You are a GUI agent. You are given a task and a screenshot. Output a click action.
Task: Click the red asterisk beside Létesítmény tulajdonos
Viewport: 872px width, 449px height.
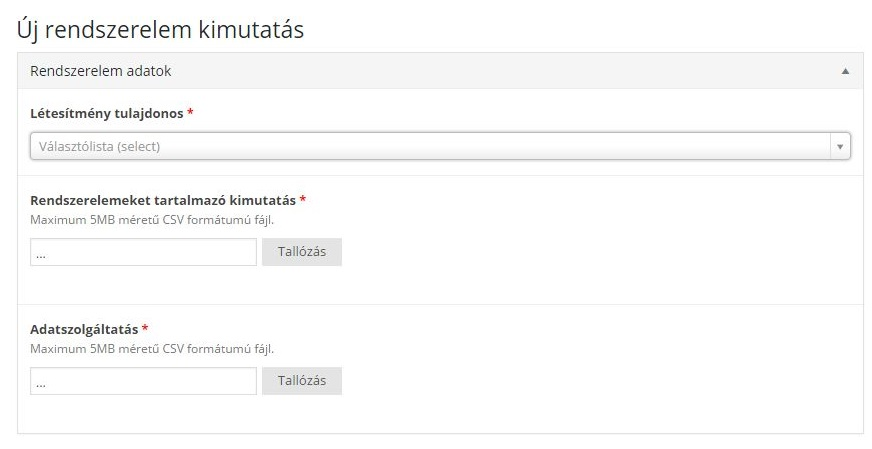[x=190, y=112]
